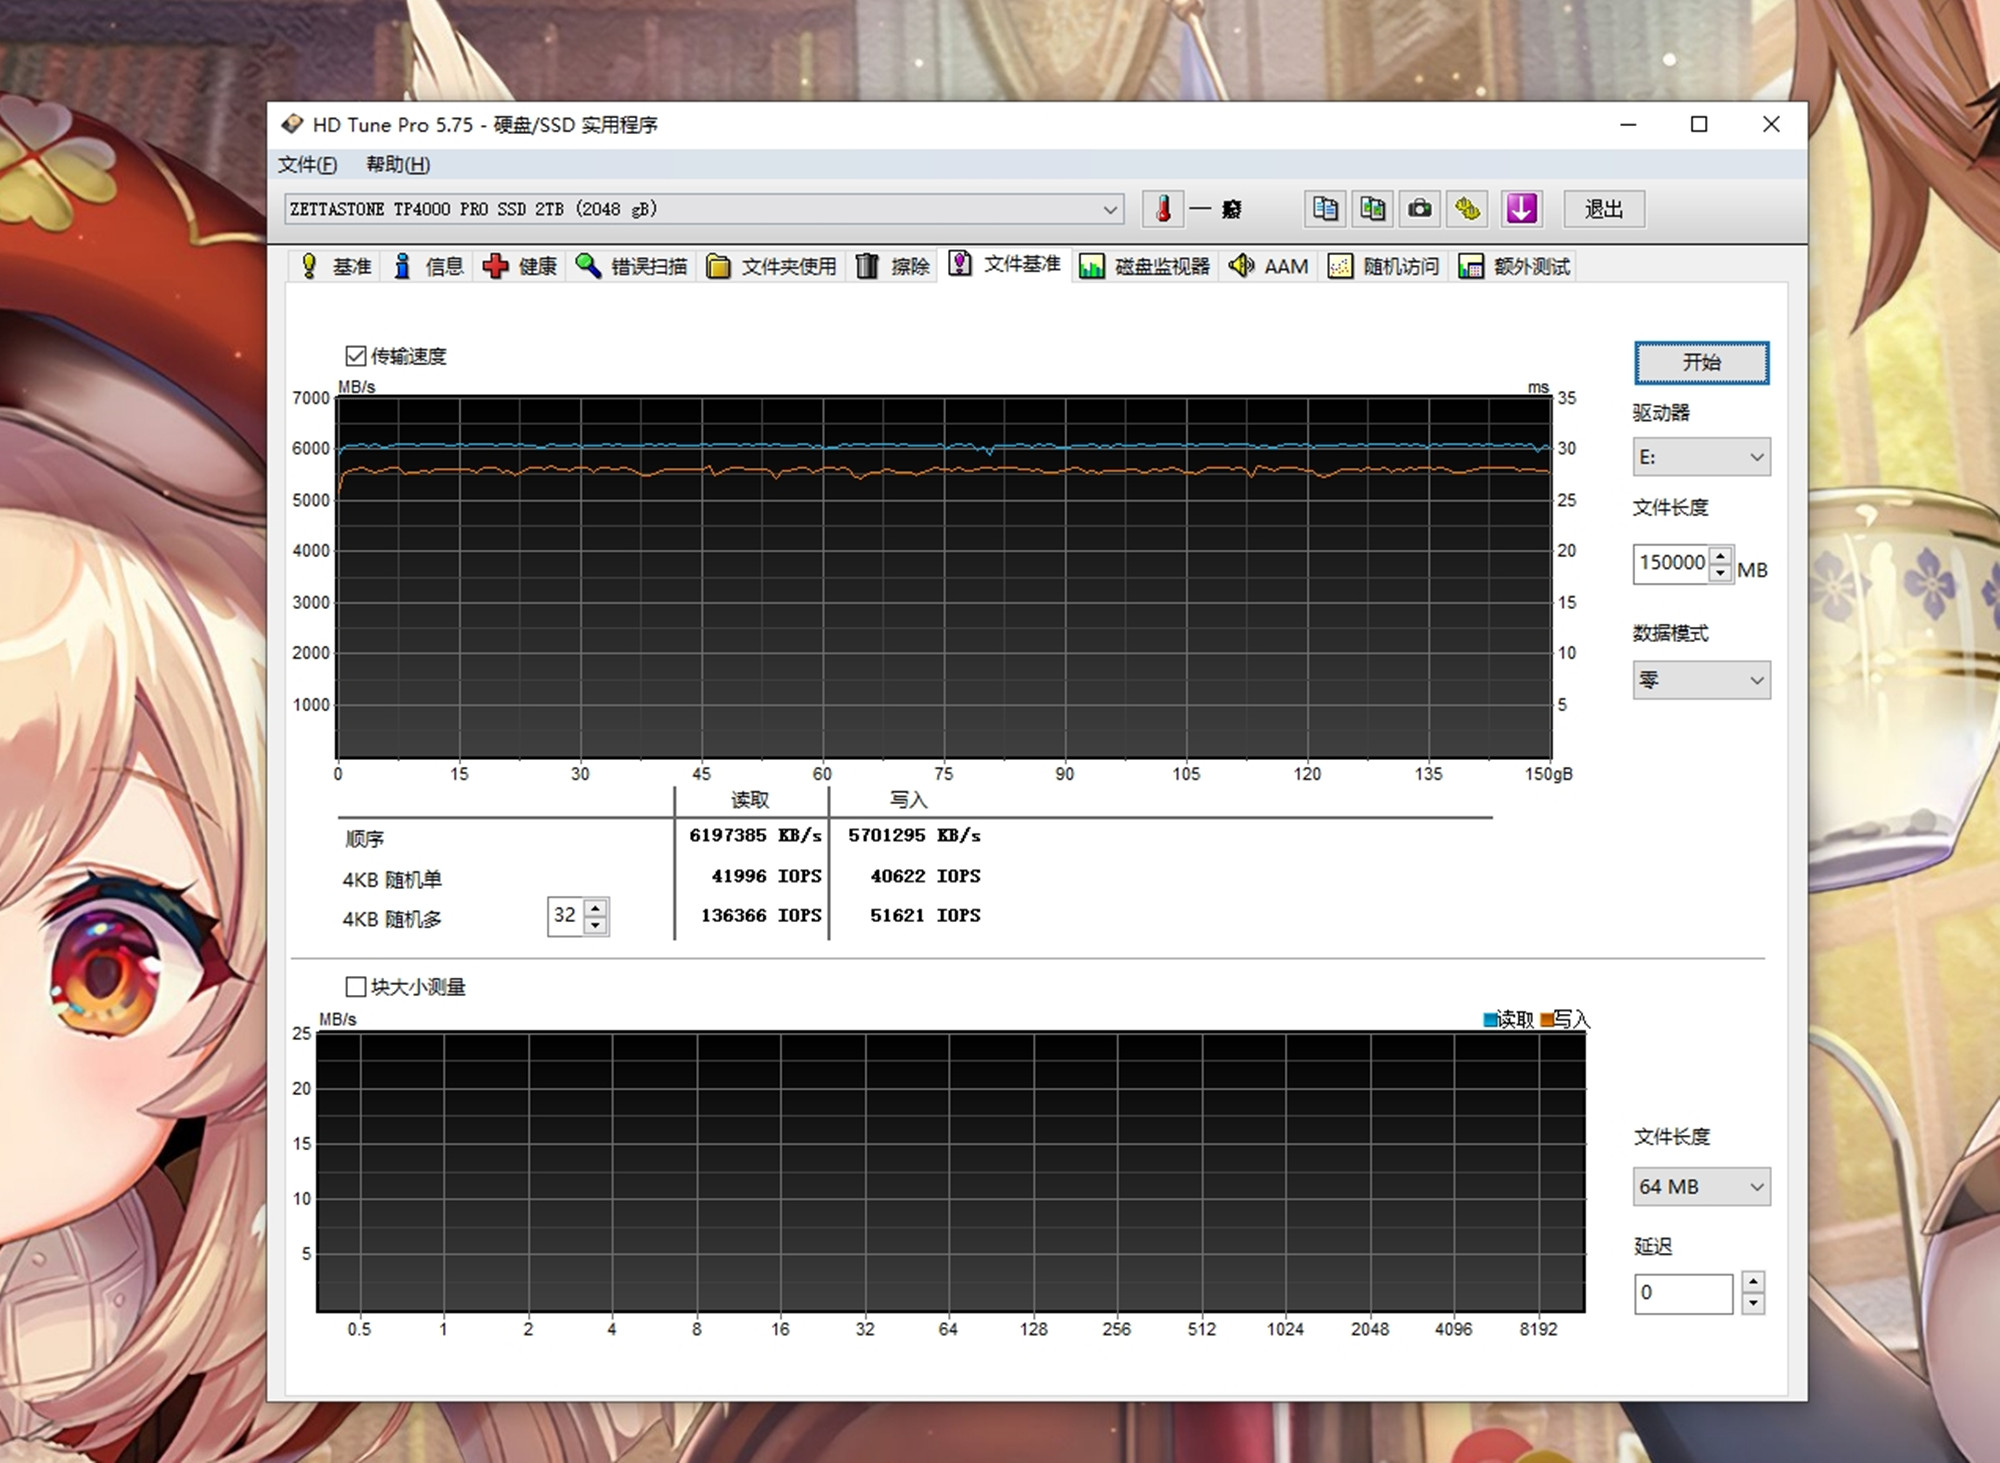Click the sequential read value 6197385 KB/s
Viewport: 2000px width, 1463px height.
(755, 835)
